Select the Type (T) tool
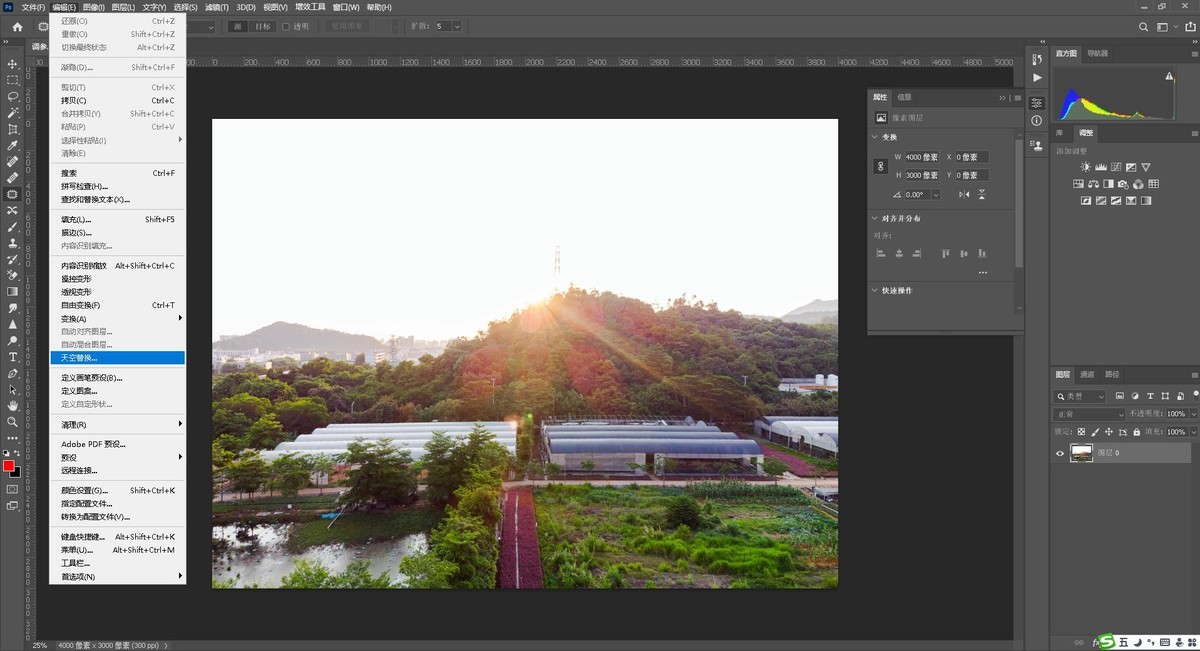Image resolution: width=1200 pixels, height=651 pixels. click(13, 357)
